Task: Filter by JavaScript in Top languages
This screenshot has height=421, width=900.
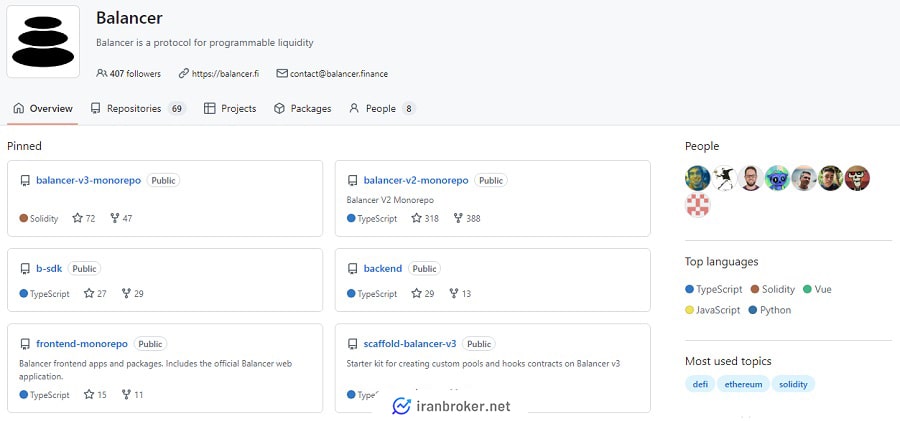Action: coord(713,310)
